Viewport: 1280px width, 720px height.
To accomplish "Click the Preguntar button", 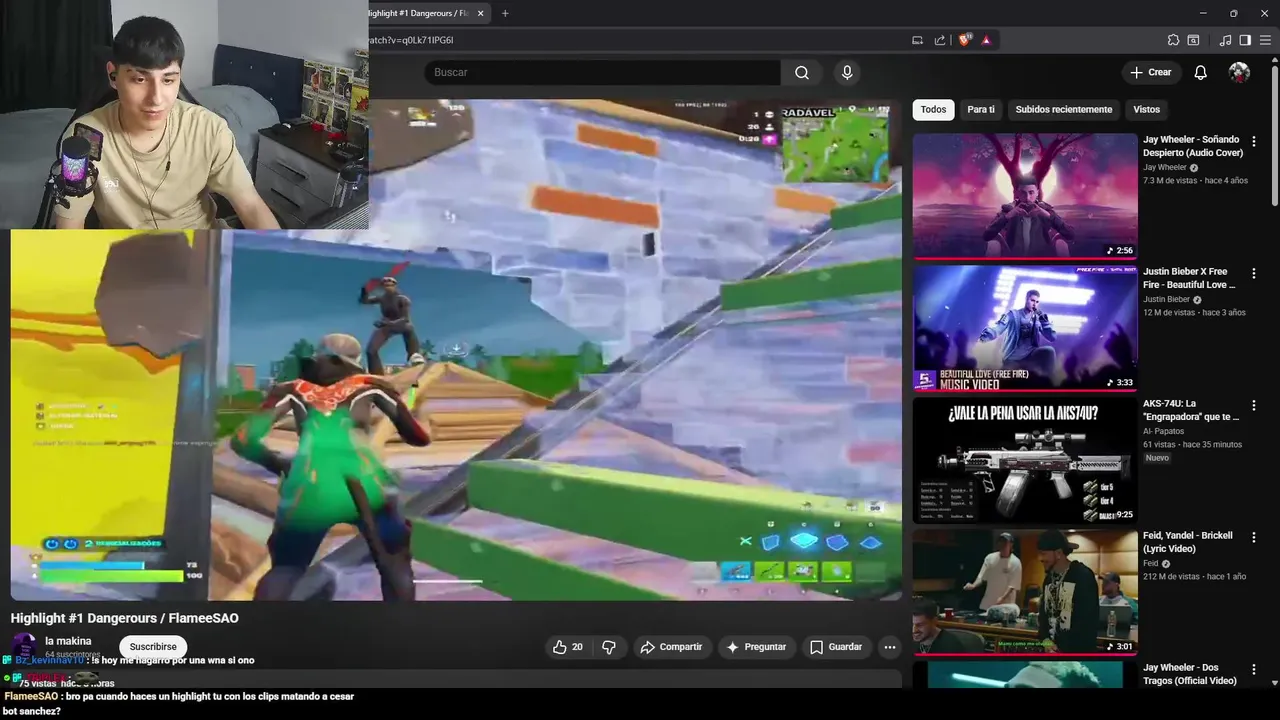I will pyautogui.click(x=756, y=647).
